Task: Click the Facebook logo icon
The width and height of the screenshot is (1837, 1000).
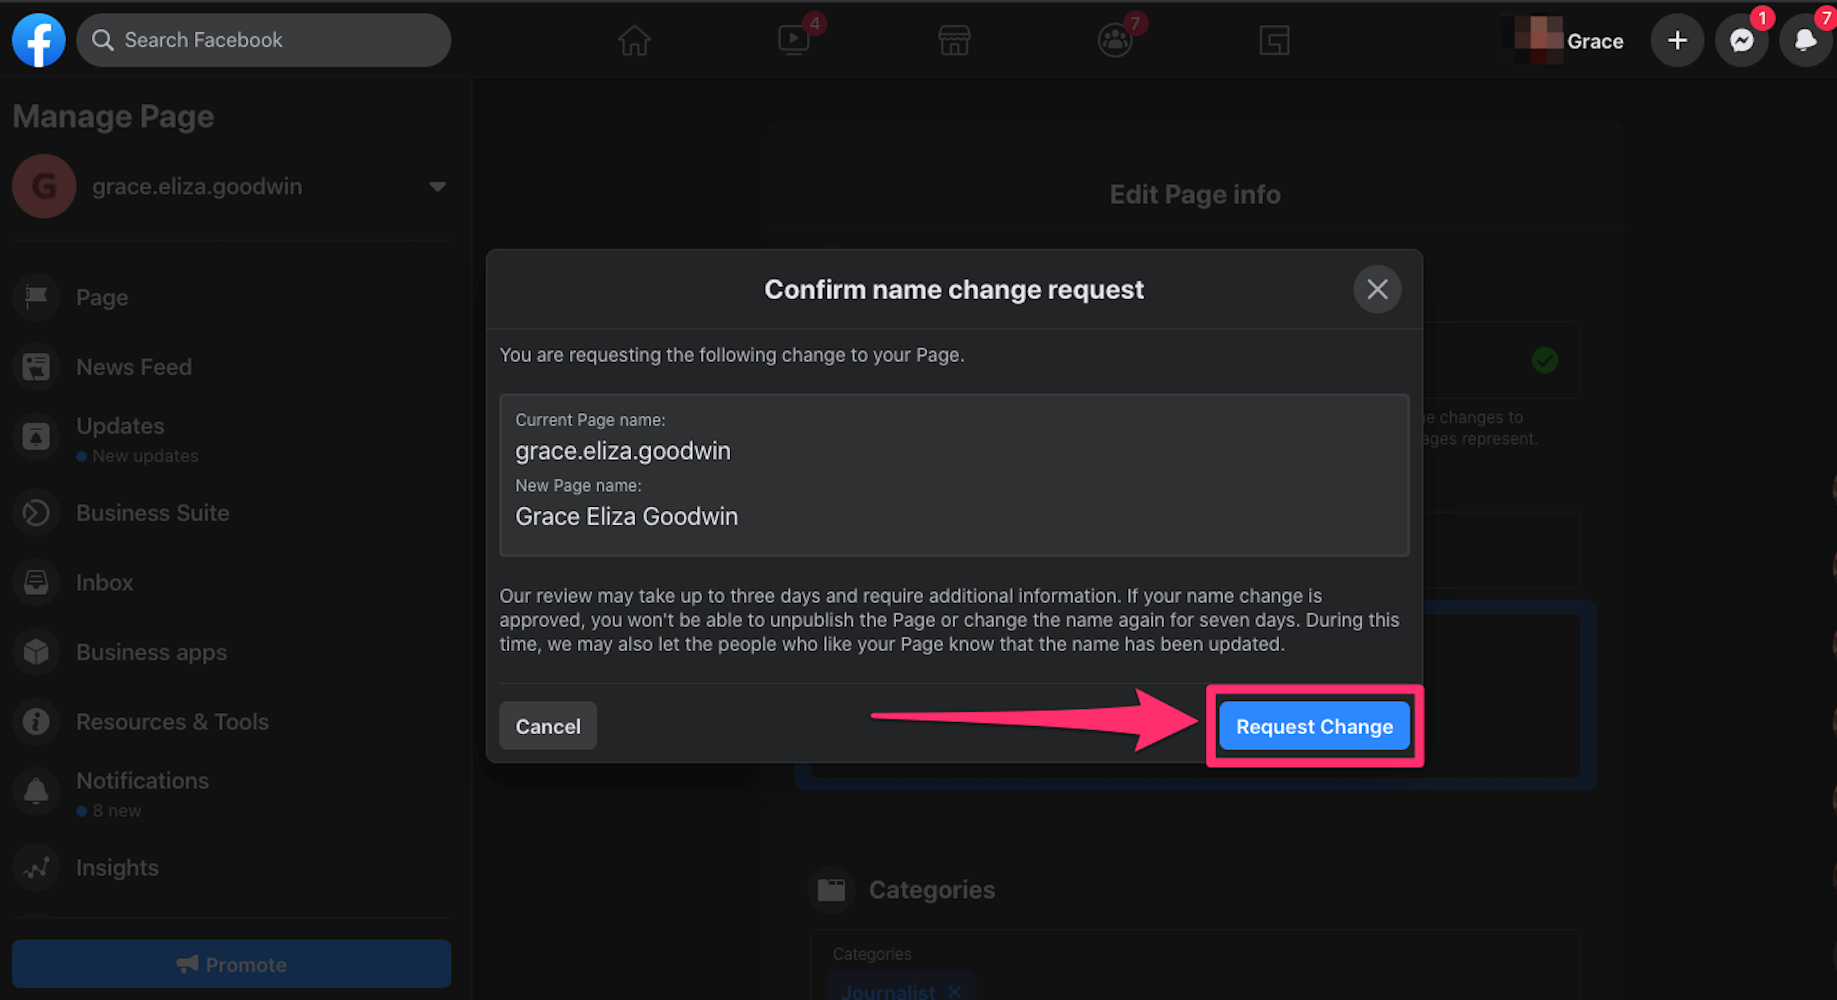Action: click(39, 40)
